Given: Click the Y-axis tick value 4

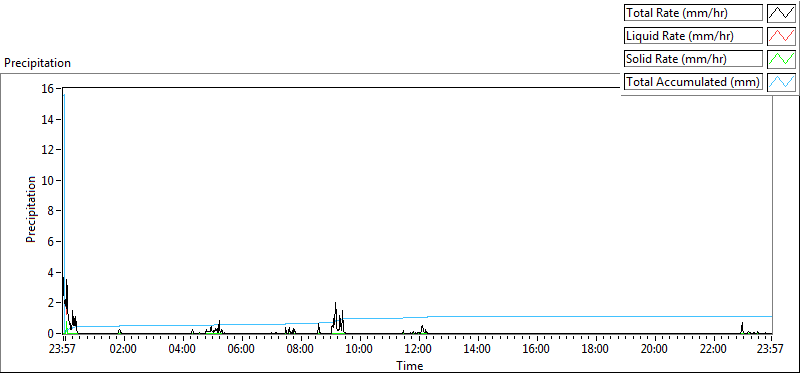Looking at the screenshot, I should pyautogui.click(x=51, y=272).
